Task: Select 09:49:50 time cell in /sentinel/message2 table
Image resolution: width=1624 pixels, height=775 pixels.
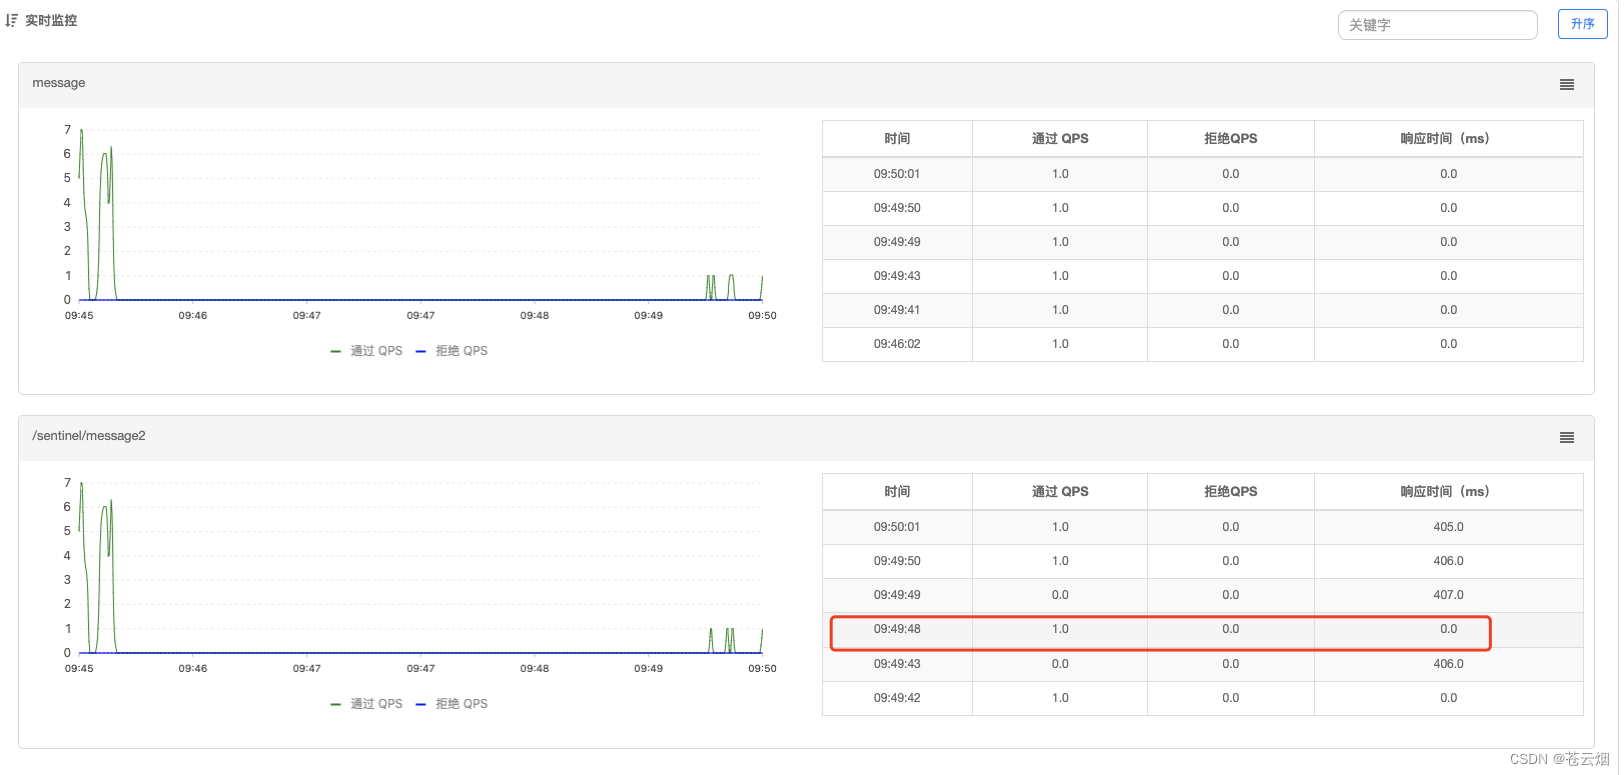Action: coord(897,561)
